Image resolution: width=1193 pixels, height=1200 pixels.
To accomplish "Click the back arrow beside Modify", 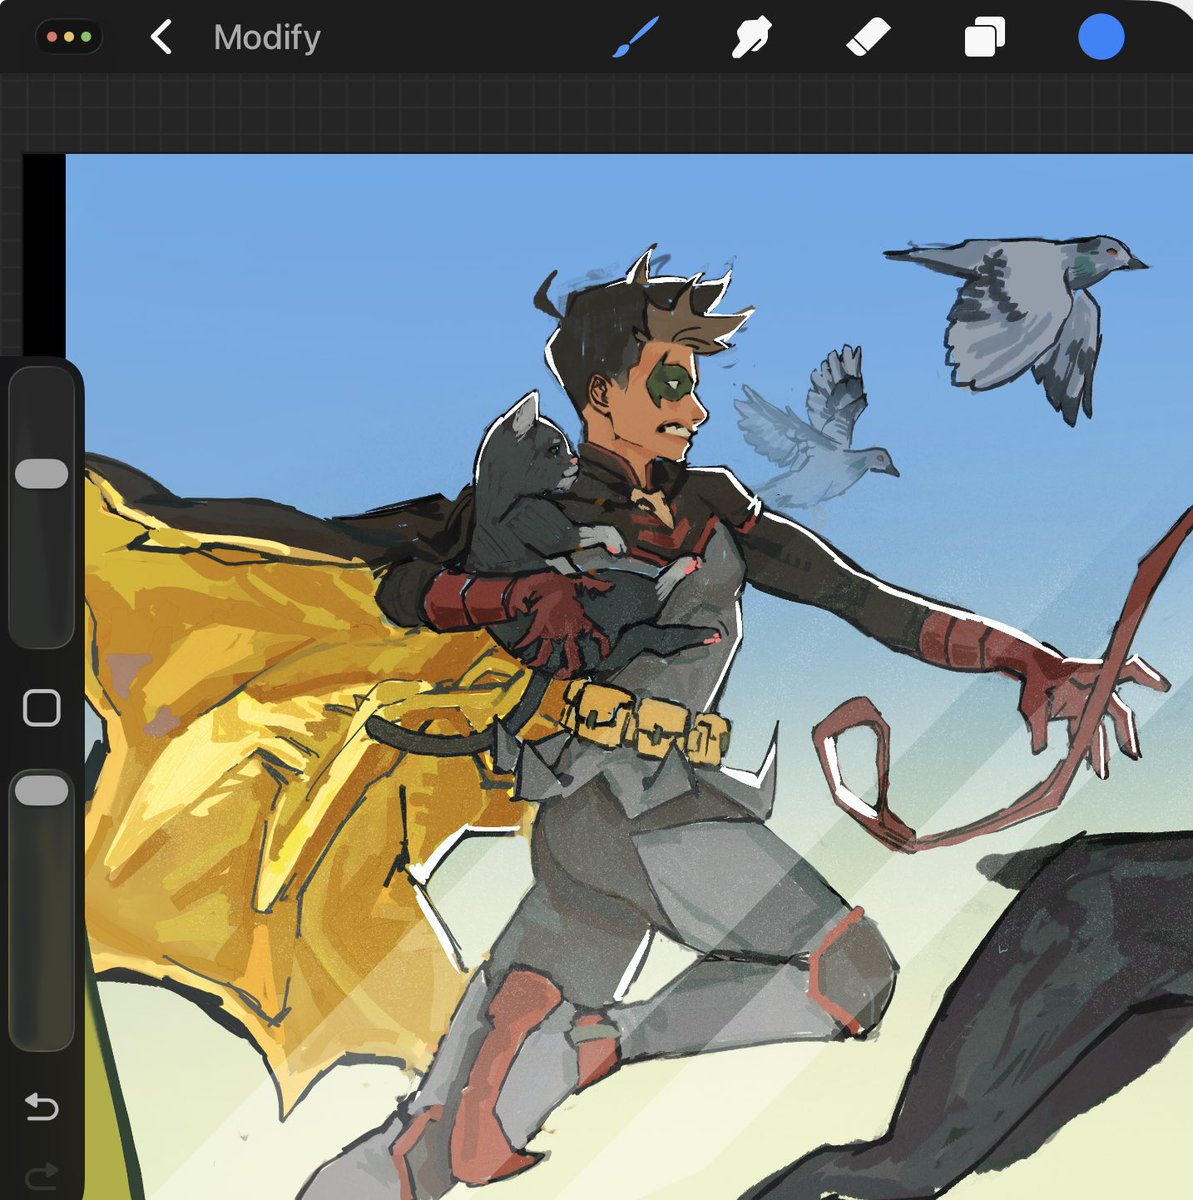I will click(x=161, y=38).
